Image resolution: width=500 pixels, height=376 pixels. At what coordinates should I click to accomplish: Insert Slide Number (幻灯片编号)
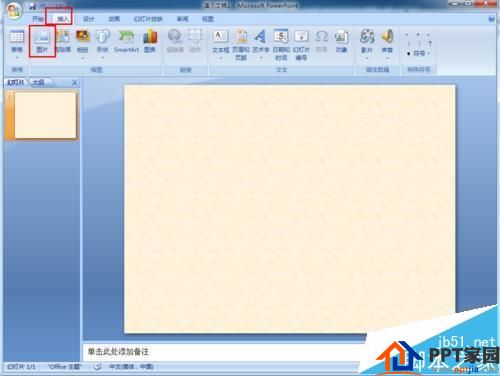click(x=301, y=45)
